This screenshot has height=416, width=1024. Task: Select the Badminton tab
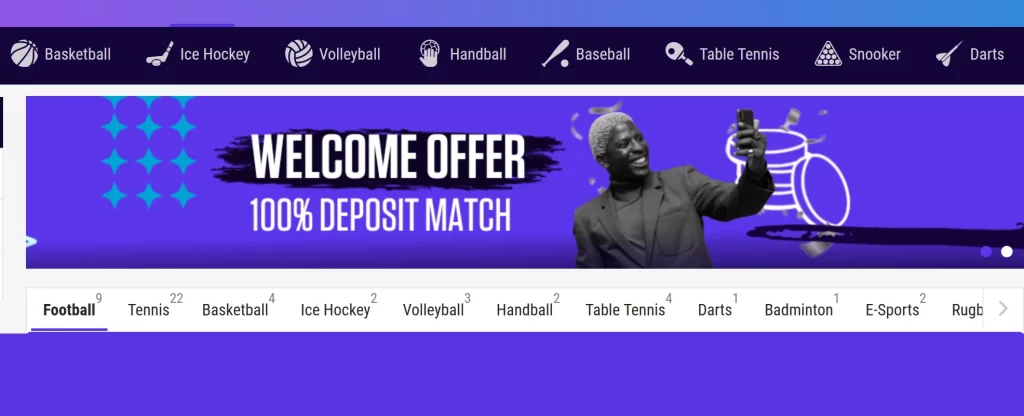(801, 309)
